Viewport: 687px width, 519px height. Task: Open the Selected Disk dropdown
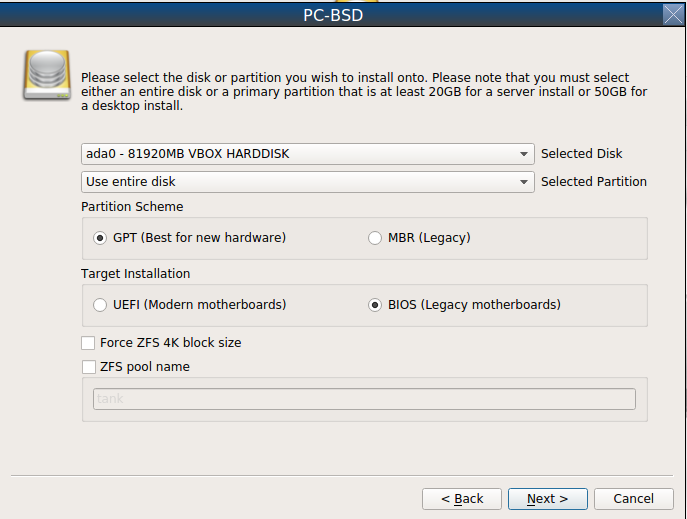coord(308,154)
